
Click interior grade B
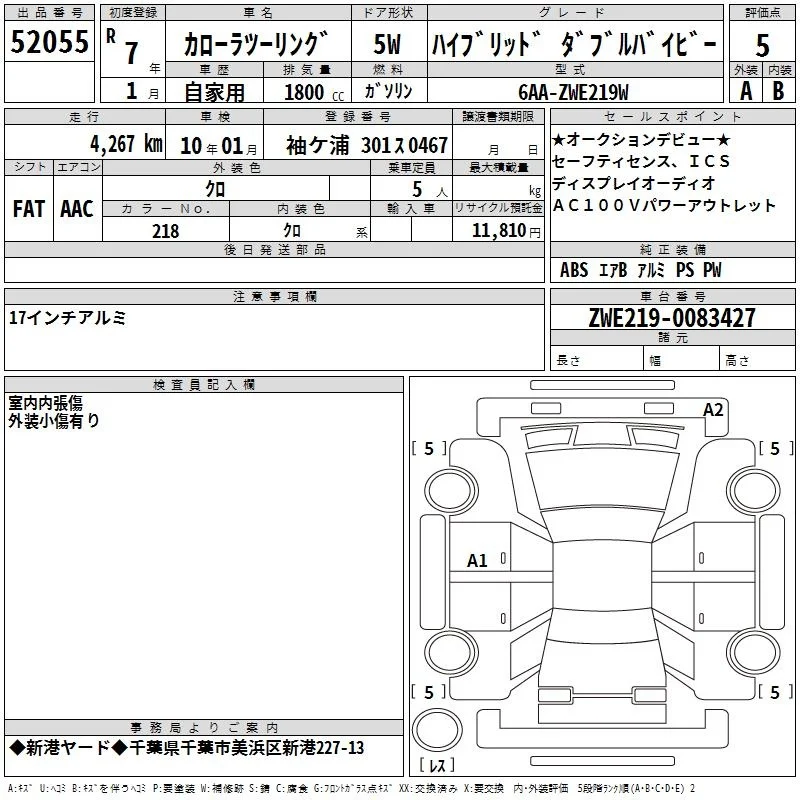[x=778, y=91]
